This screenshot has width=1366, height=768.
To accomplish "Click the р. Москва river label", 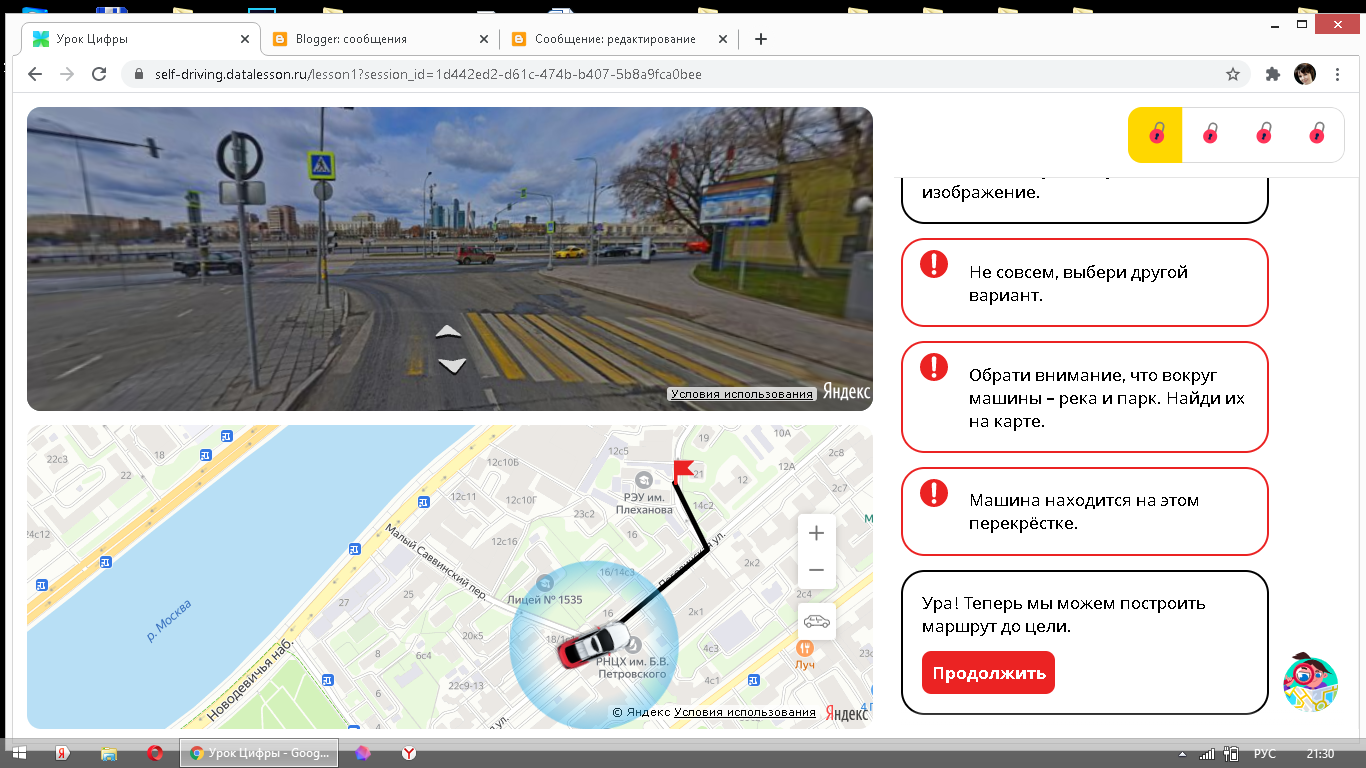I will (x=169, y=620).
